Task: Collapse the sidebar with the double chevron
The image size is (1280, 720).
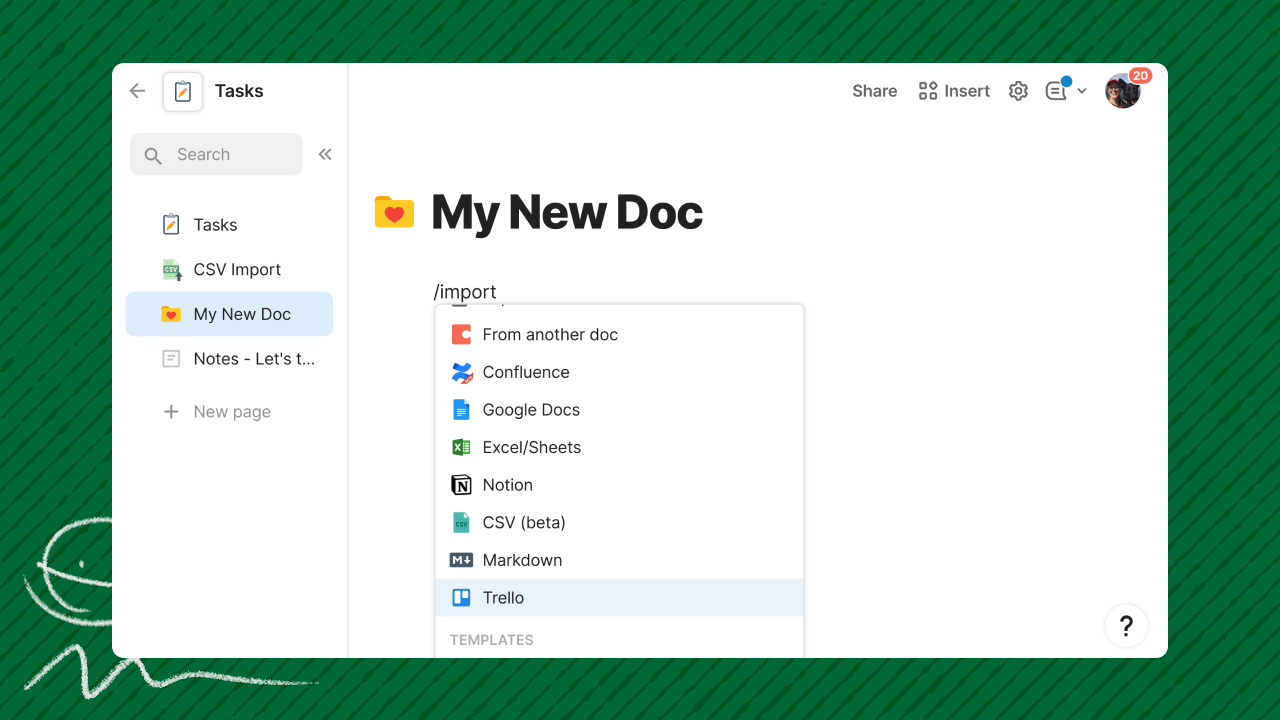Action: (x=325, y=154)
